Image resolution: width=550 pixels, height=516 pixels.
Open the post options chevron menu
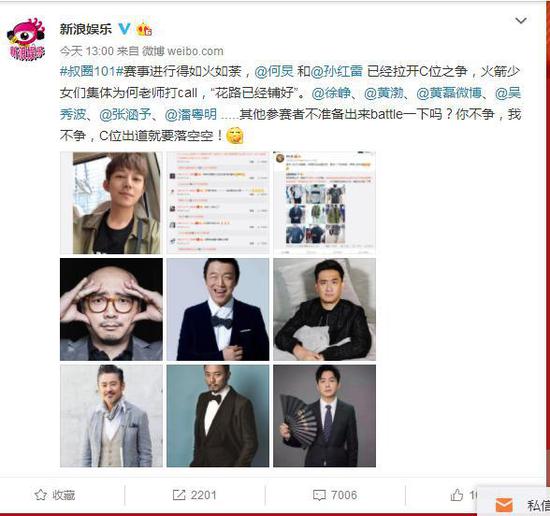click(521, 21)
